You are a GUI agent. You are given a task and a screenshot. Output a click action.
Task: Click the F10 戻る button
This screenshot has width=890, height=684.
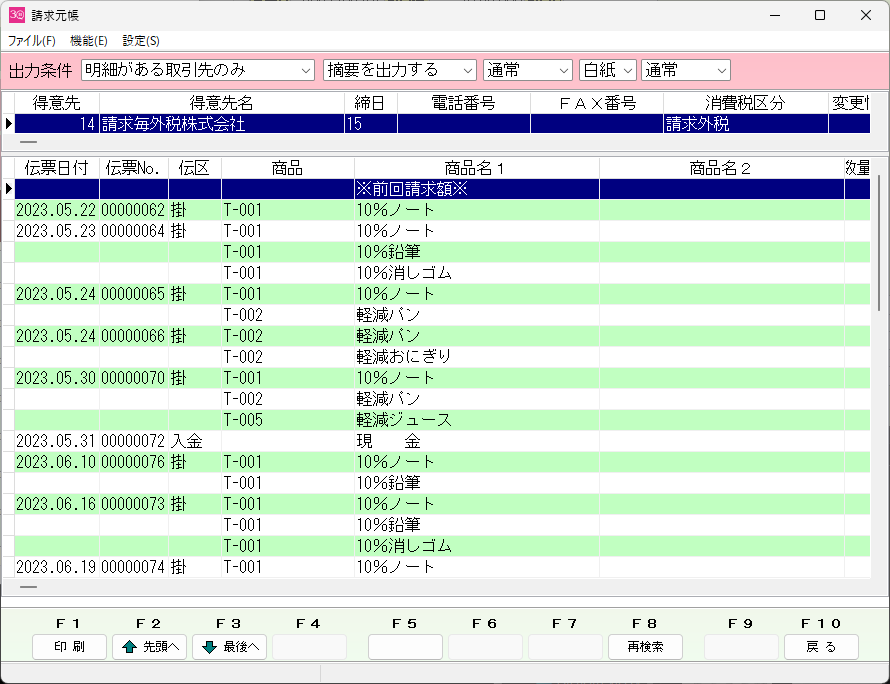pos(821,647)
